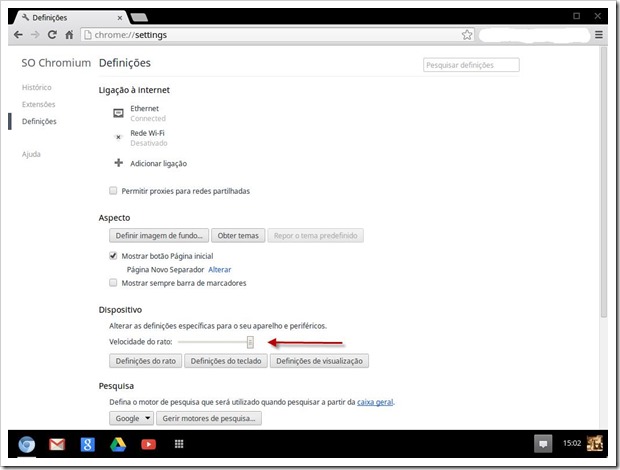Open a new tab
This screenshot has width=620, height=470.
click(139, 17)
